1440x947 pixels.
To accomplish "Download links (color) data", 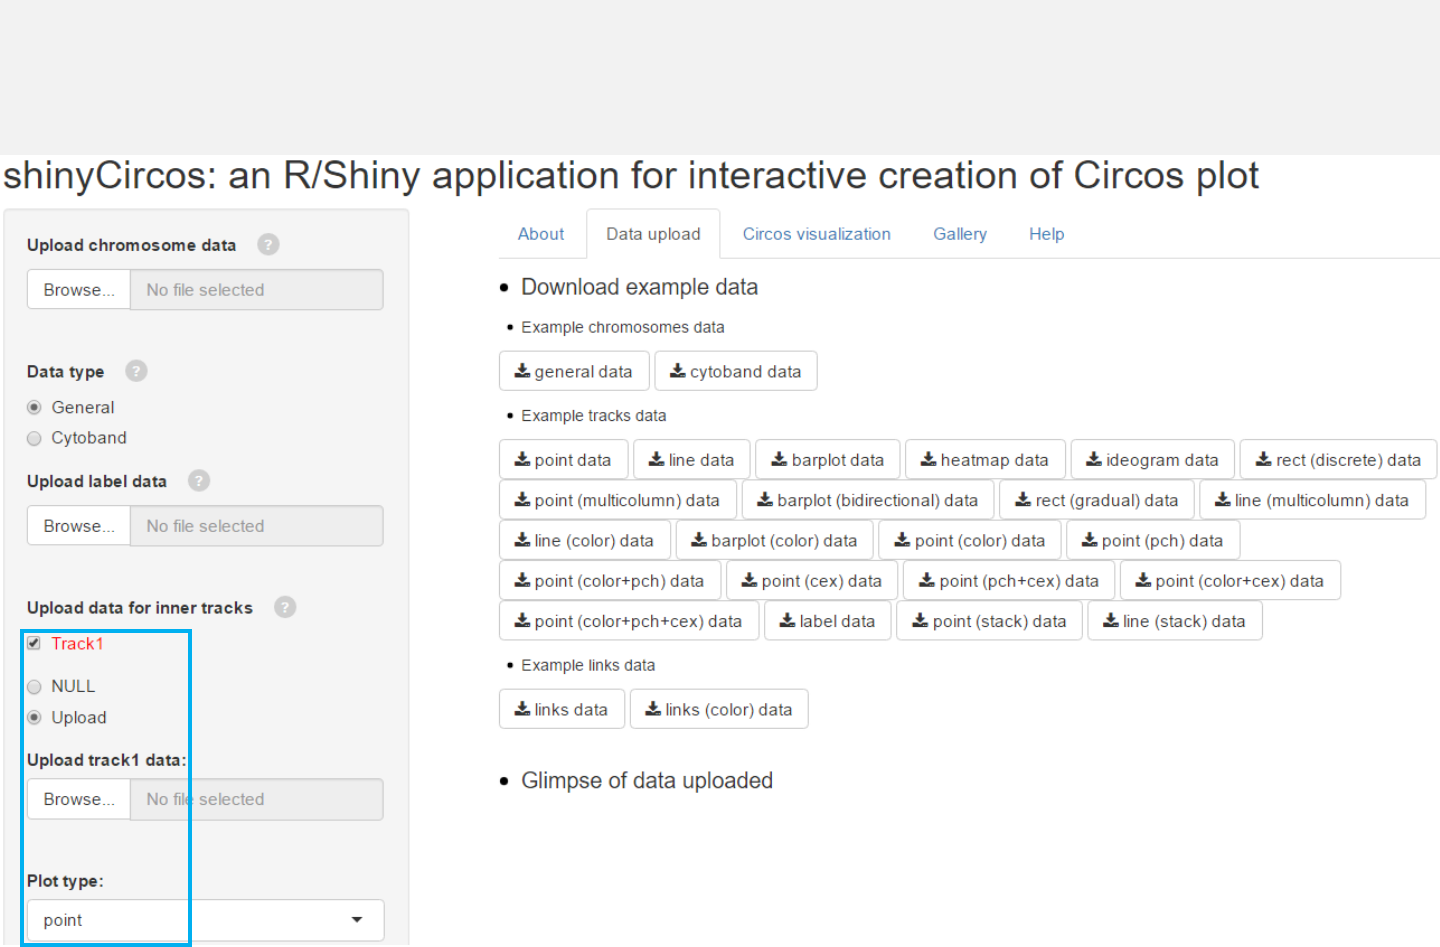I will (719, 709).
